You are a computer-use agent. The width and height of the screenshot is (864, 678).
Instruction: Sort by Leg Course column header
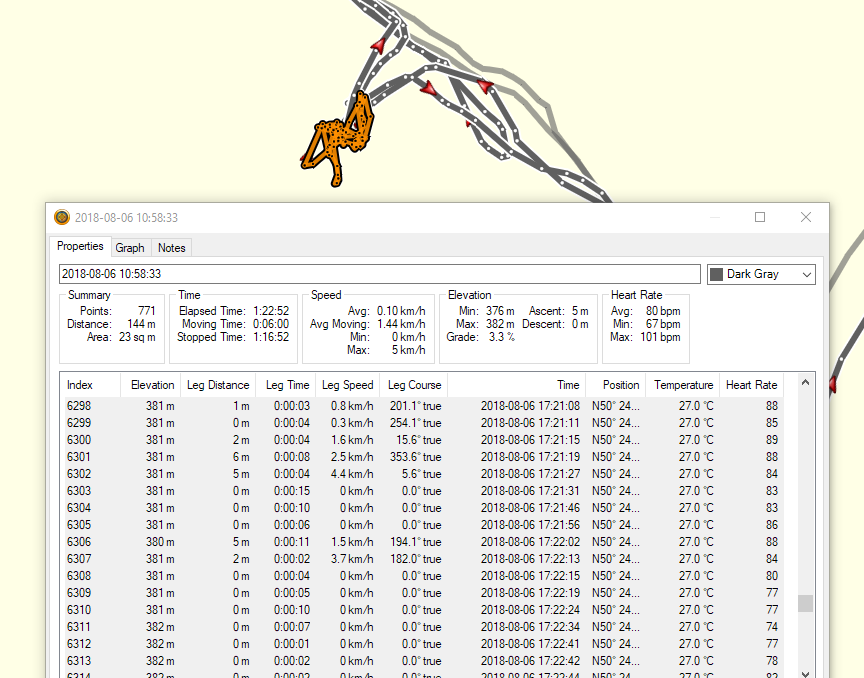pos(414,385)
